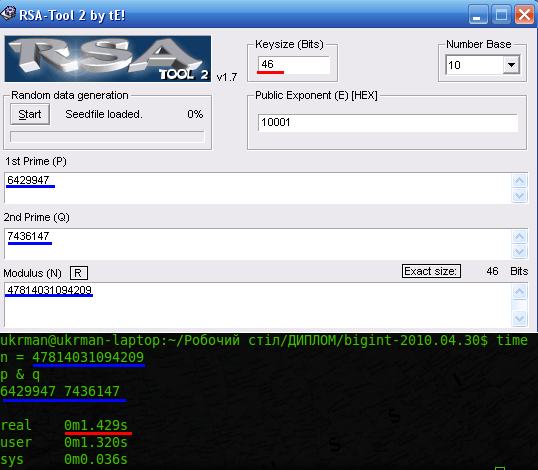The height and width of the screenshot is (470, 538).
Task: Click scroll down arrow of 2nd Prime box
Action: pyautogui.click(x=519, y=251)
